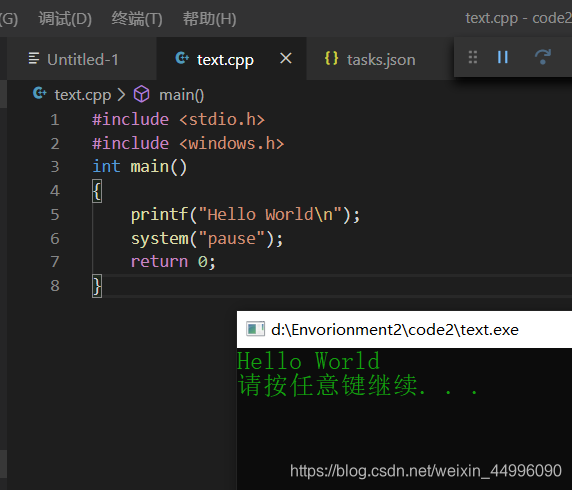Close the text.cpp tab
Screen dimensions: 572x490
click(x=286, y=58)
